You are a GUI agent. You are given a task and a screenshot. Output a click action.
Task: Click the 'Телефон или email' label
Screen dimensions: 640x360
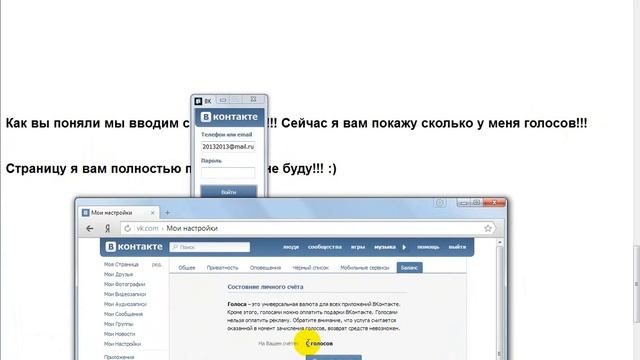pyautogui.click(x=227, y=134)
